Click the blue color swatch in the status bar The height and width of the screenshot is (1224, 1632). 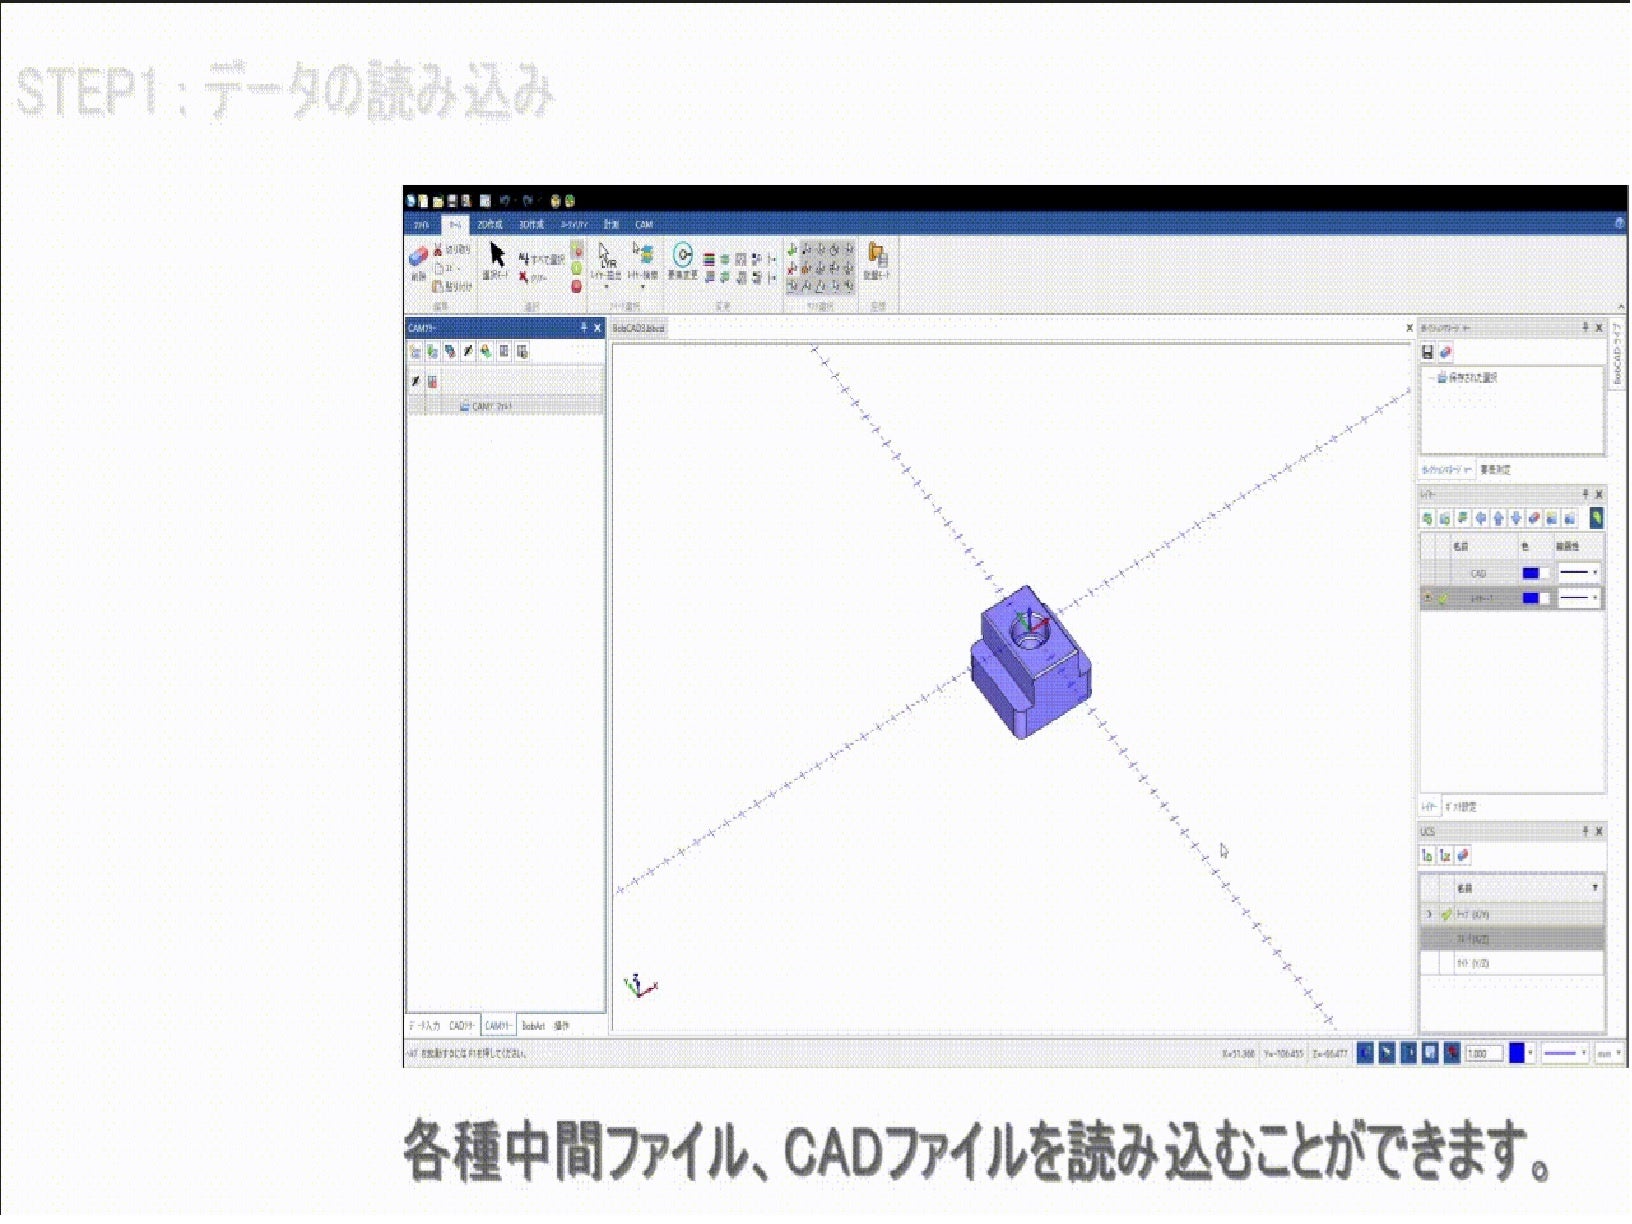click(1517, 1053)
